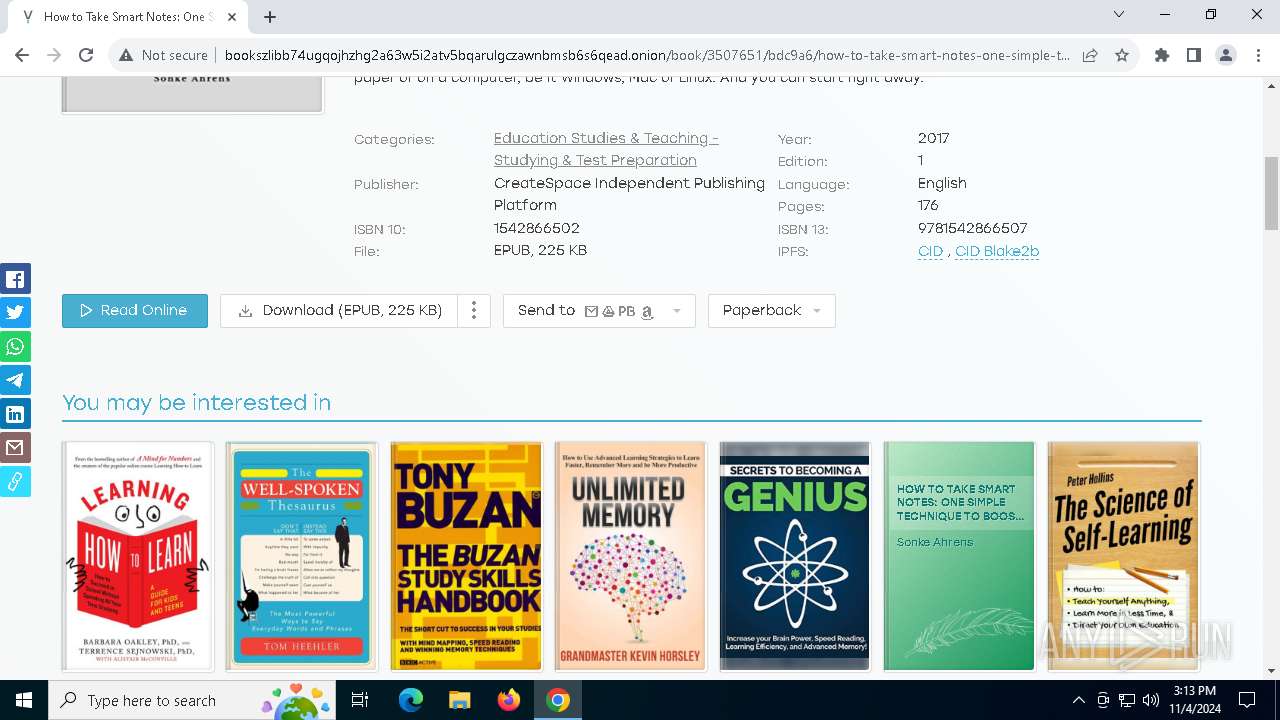Launch Firefox from the taskbar
The image size is (1280, 720).
tap(509, 700)
